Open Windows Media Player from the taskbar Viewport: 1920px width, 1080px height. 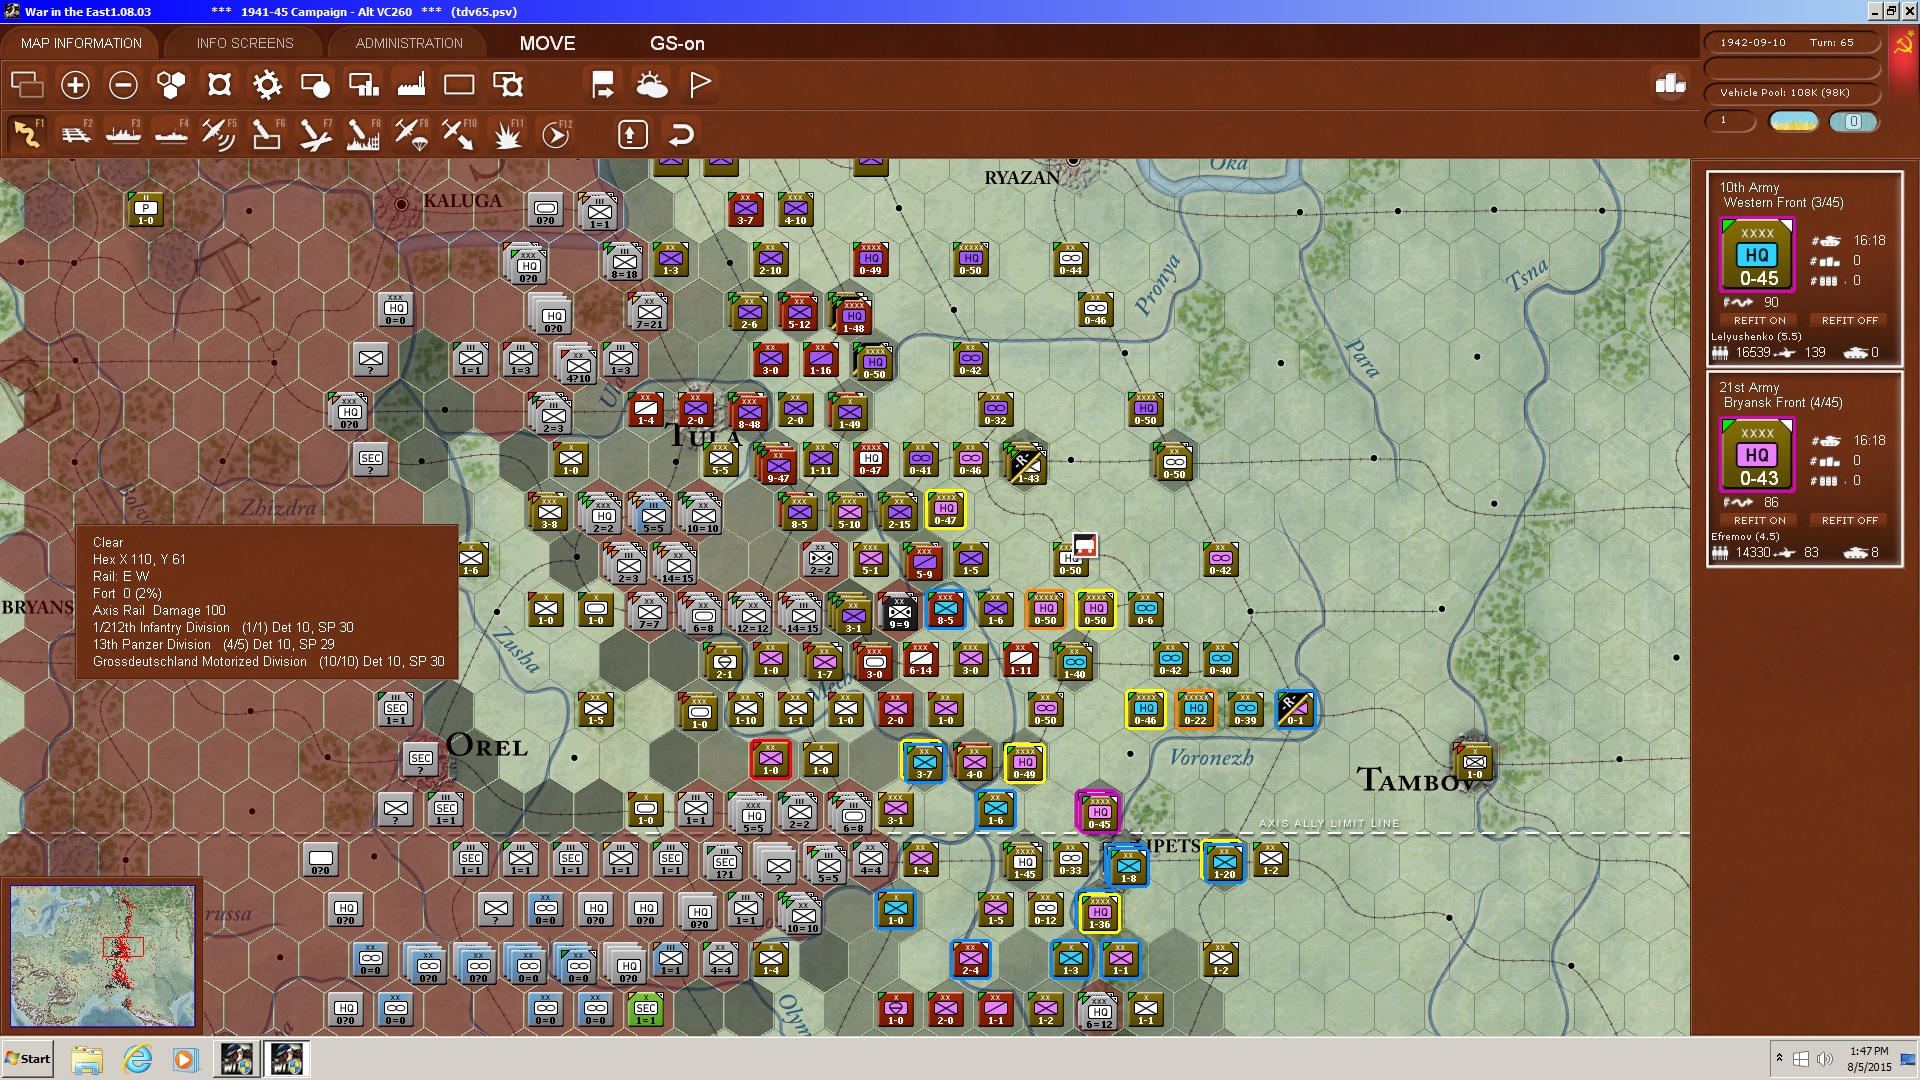(185, 1059)
